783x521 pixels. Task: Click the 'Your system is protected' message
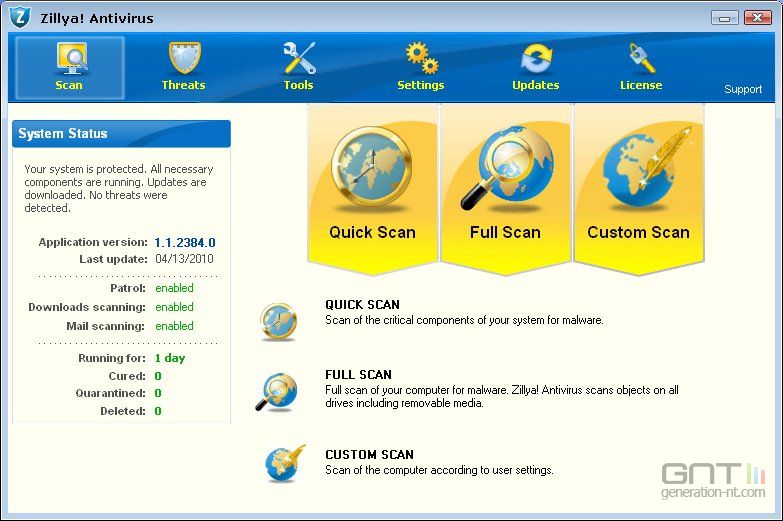pos(119,188)
